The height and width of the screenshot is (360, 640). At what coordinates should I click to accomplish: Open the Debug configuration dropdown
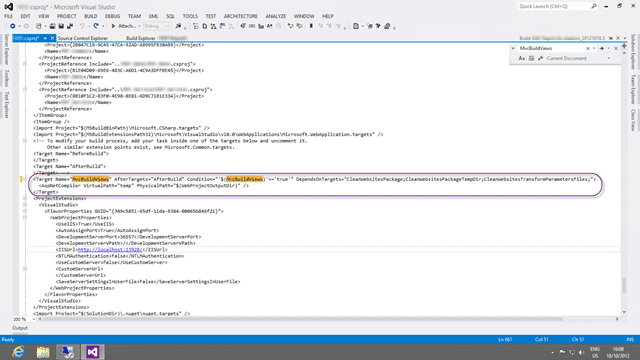pyautogui.click(x=166, y=26)
